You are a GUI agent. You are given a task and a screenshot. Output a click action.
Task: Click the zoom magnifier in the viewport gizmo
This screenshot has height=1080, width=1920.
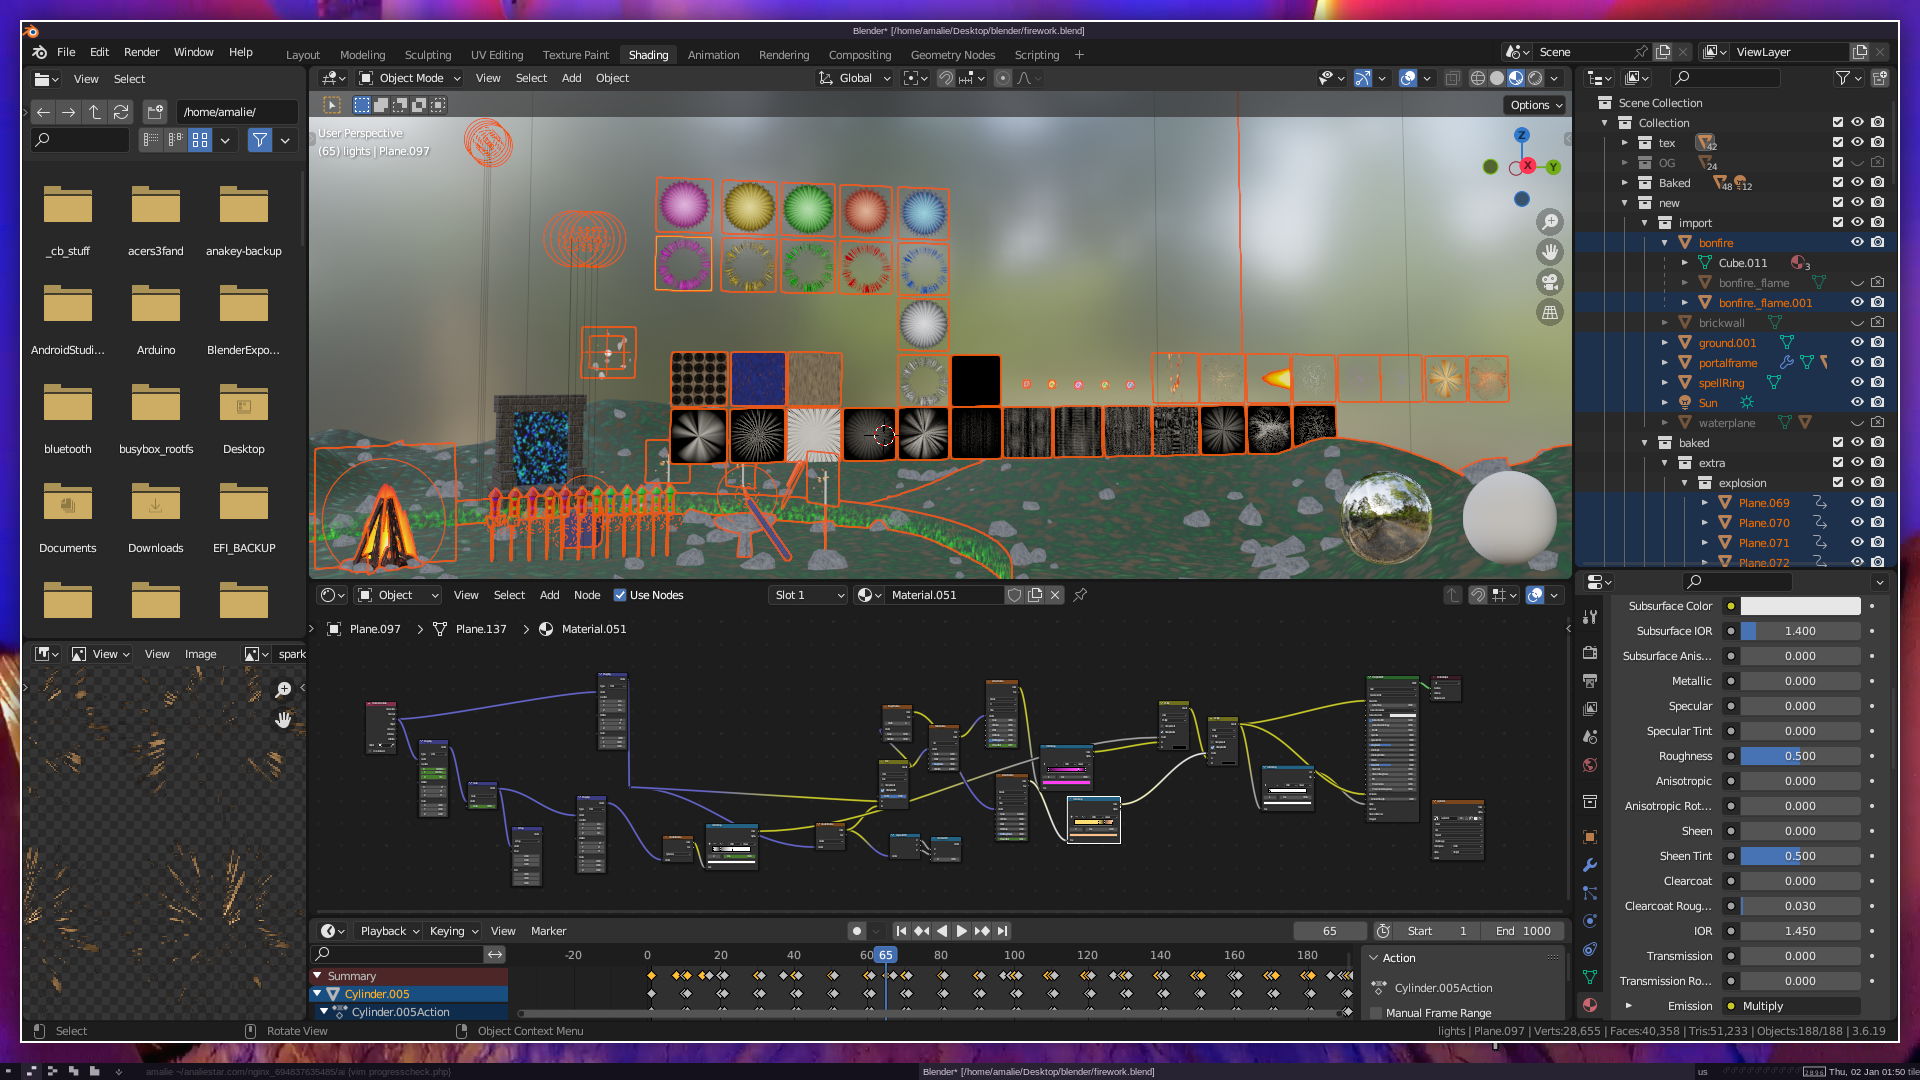1550,222
